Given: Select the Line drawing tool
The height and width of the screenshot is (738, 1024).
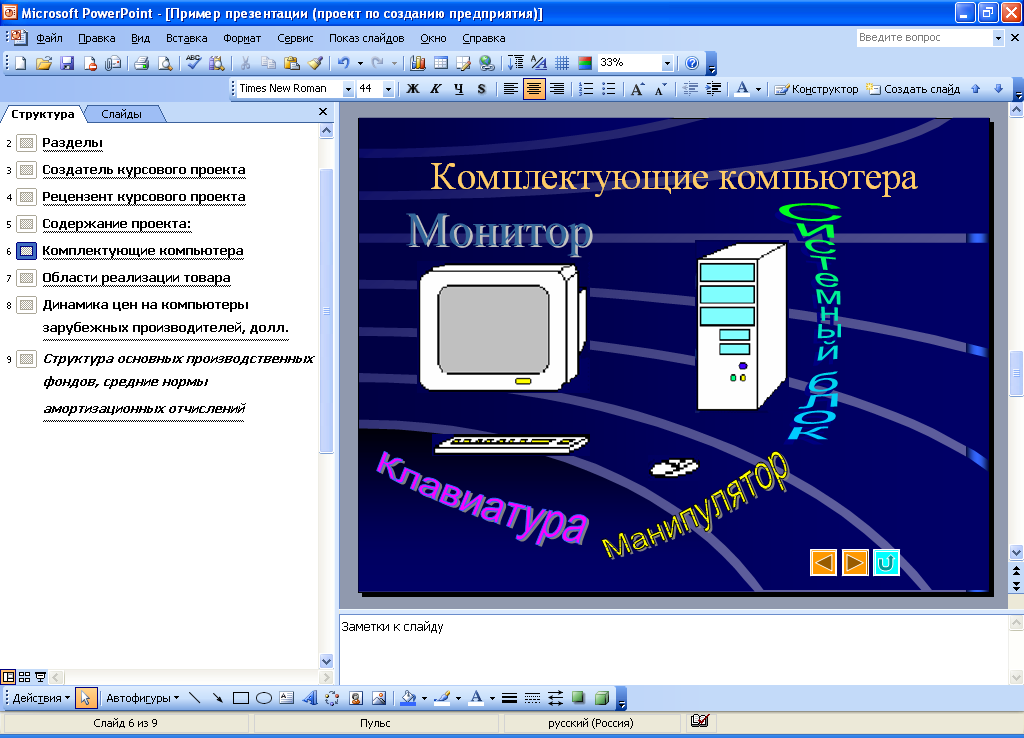Looking at the screenshot, I should 194,698.
